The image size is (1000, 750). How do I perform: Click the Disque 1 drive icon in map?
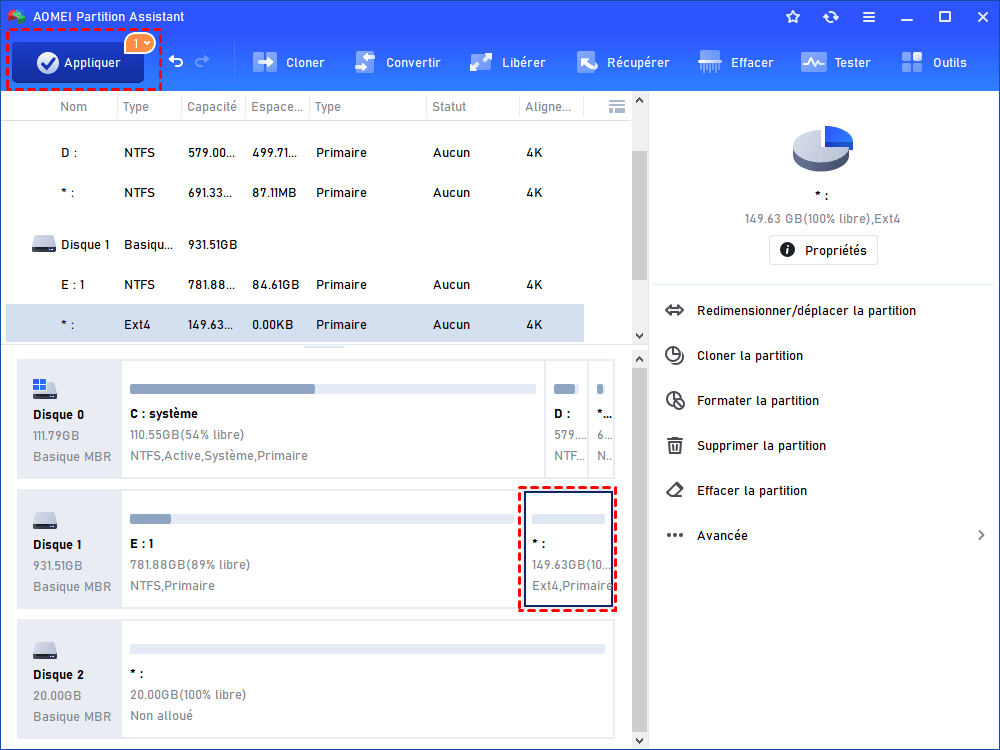pos(45,520)
